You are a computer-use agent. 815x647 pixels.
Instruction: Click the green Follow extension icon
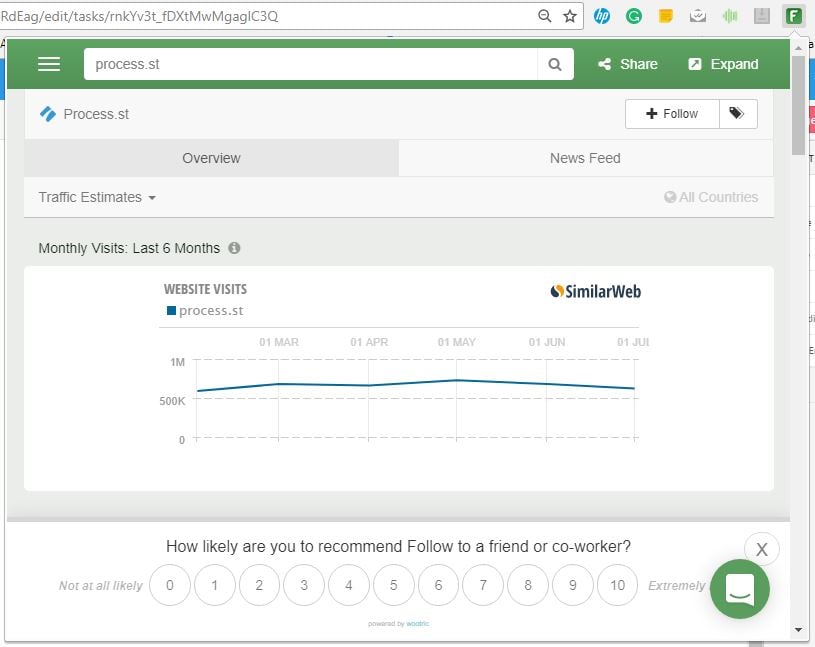click(x=794, y=16)
